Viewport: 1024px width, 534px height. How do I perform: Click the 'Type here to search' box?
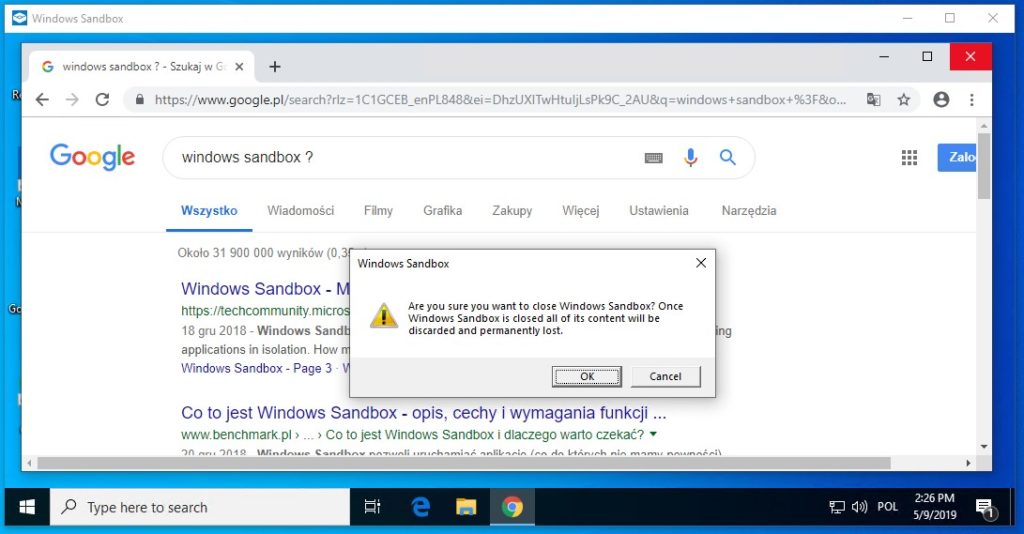(x=200, y=507)
